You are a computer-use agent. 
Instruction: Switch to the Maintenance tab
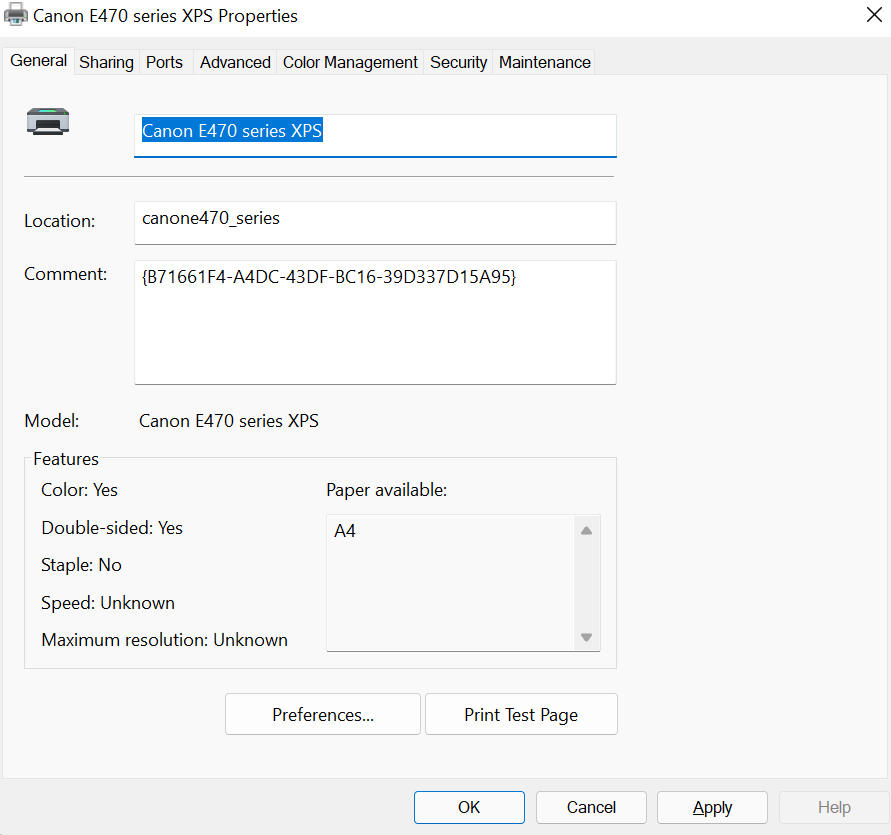[544, 62]
